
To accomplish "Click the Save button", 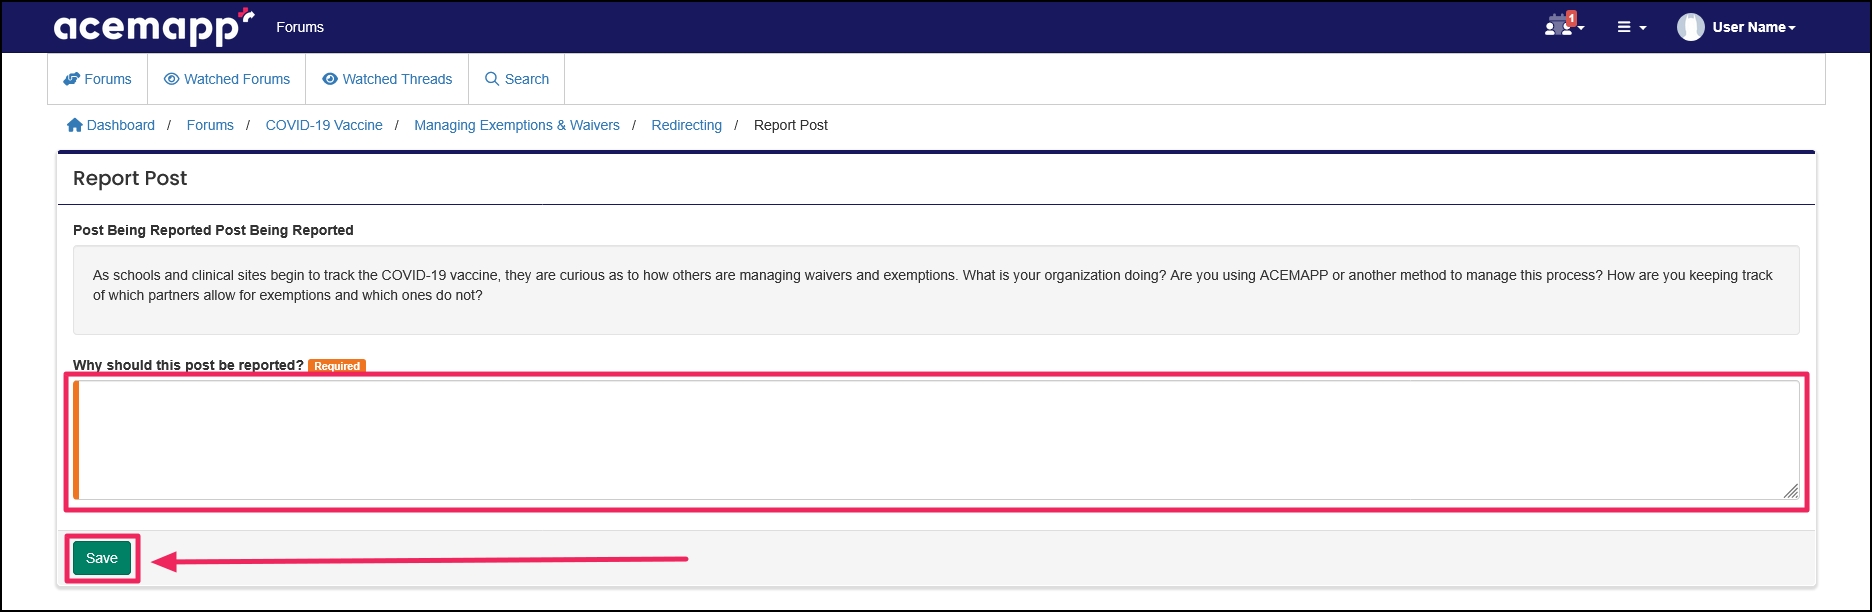I will click(102, 558).
